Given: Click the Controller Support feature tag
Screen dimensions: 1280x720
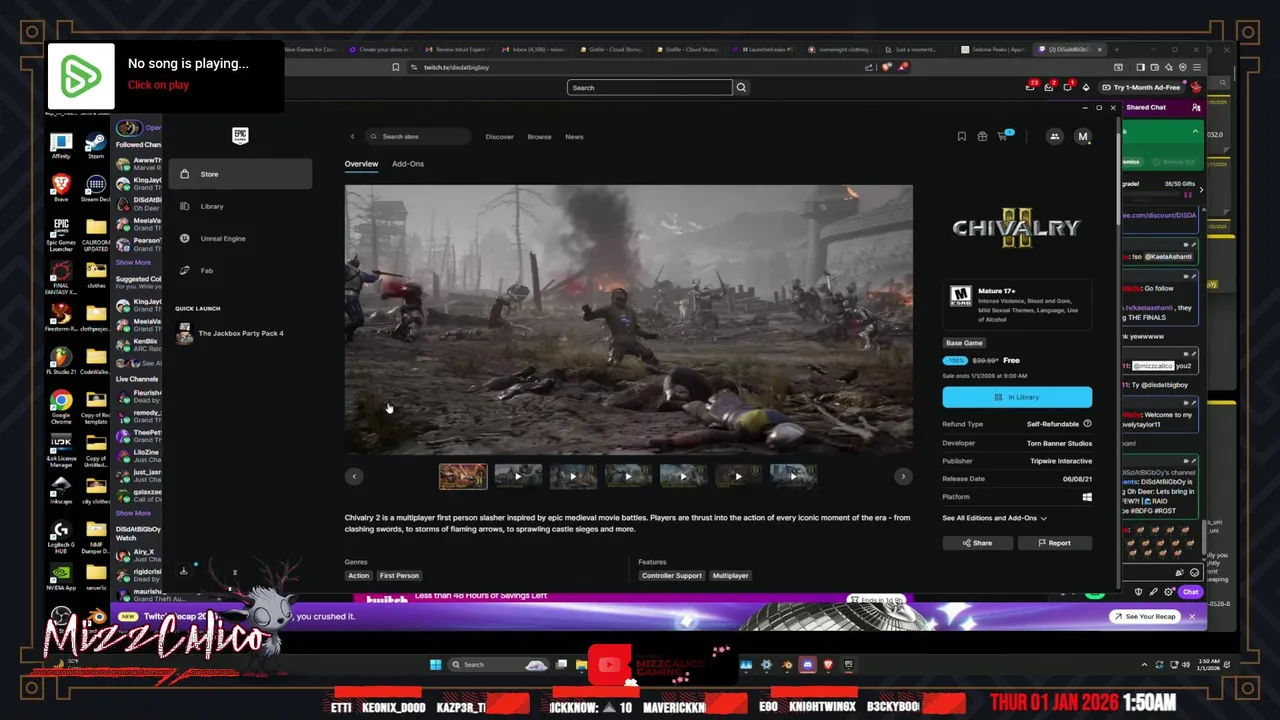Looking at the screenshot, I should click(671, 576).
